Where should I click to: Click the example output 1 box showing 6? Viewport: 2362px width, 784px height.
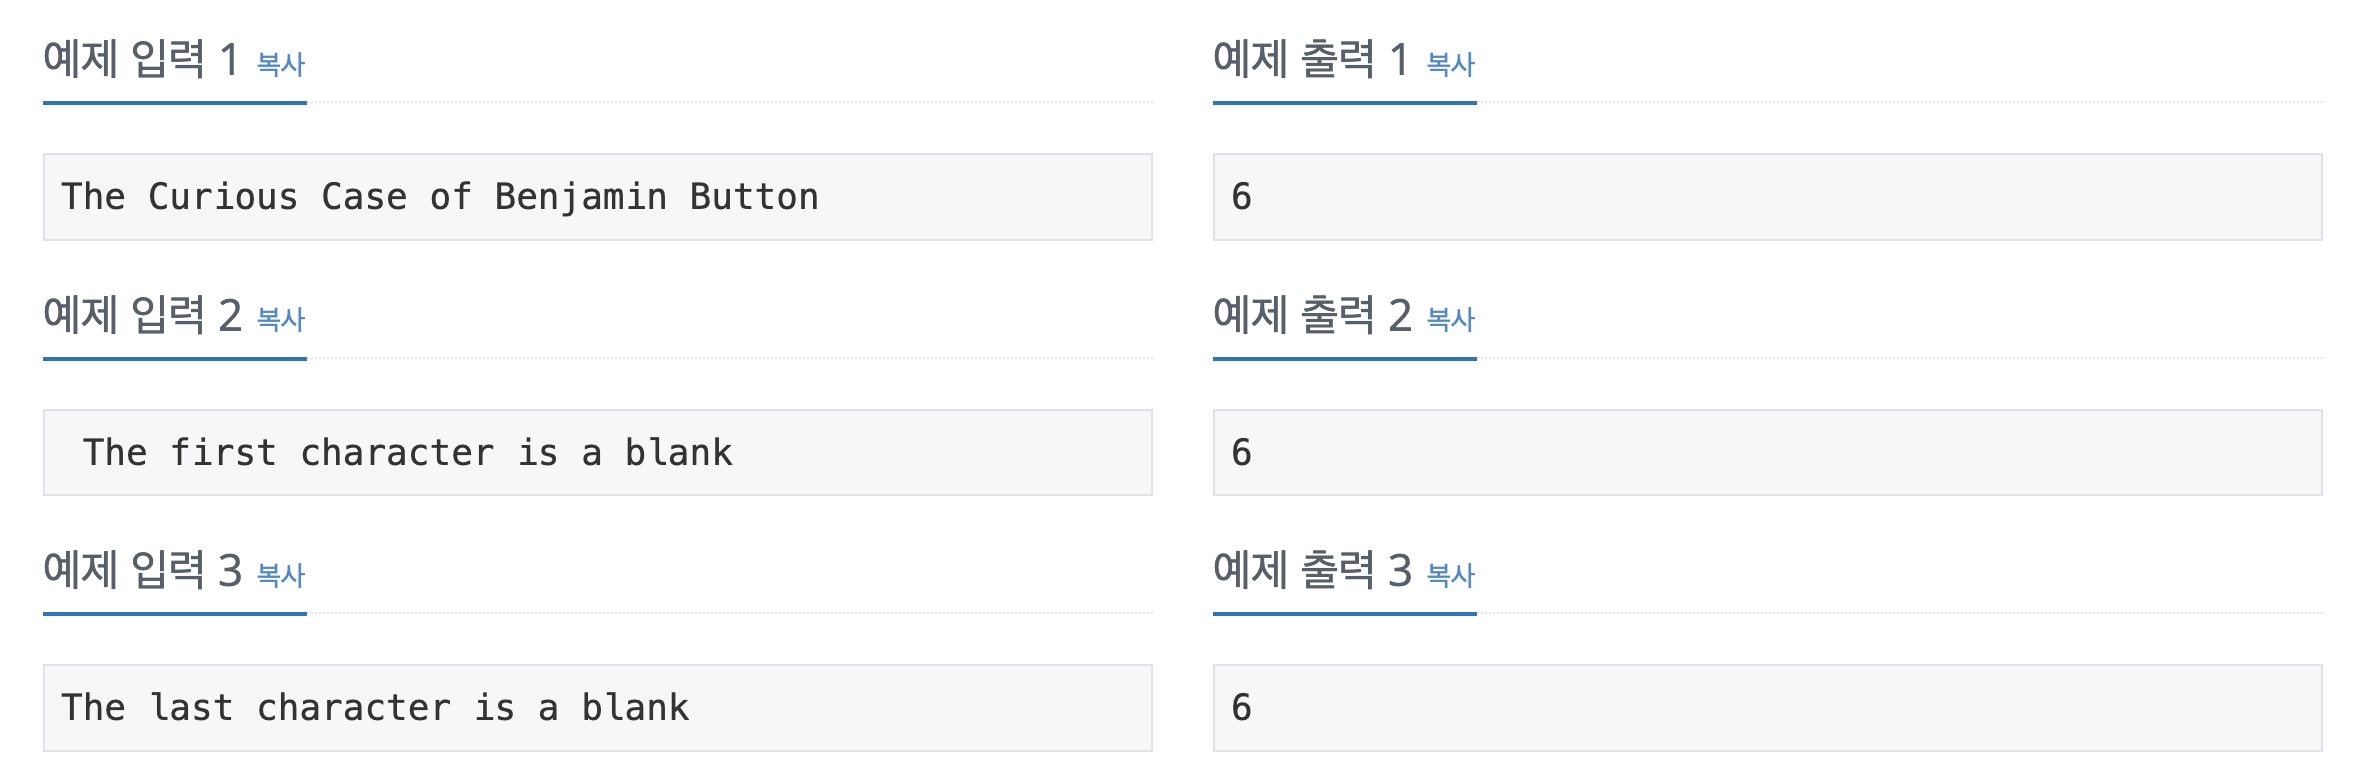(x=1766, y=197)
